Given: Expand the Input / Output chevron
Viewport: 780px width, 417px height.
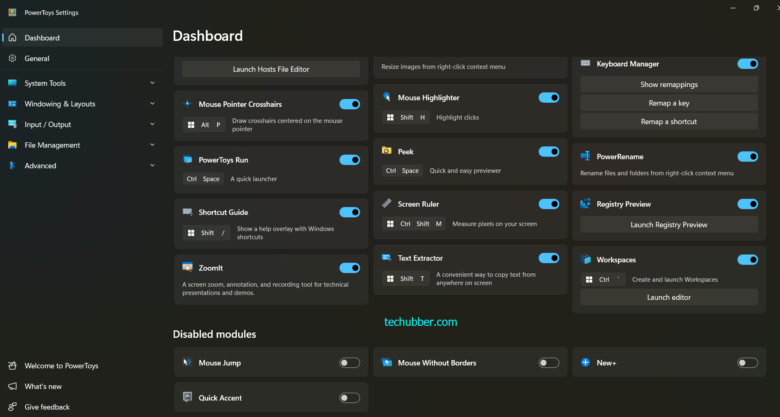Looking at the screenshot, I should click(x=152, y=124).
